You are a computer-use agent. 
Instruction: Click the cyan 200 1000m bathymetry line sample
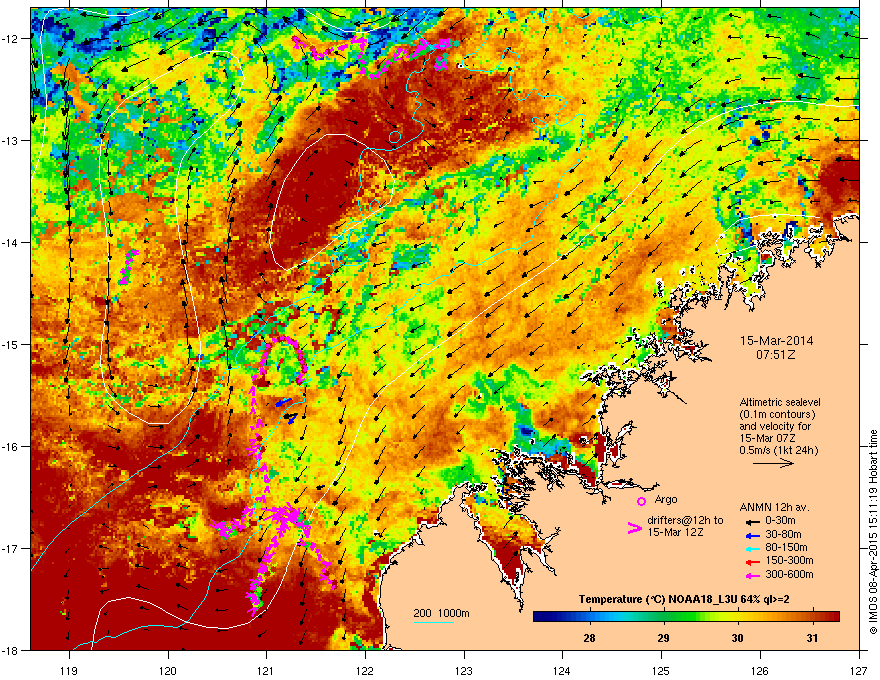(433, 622)
